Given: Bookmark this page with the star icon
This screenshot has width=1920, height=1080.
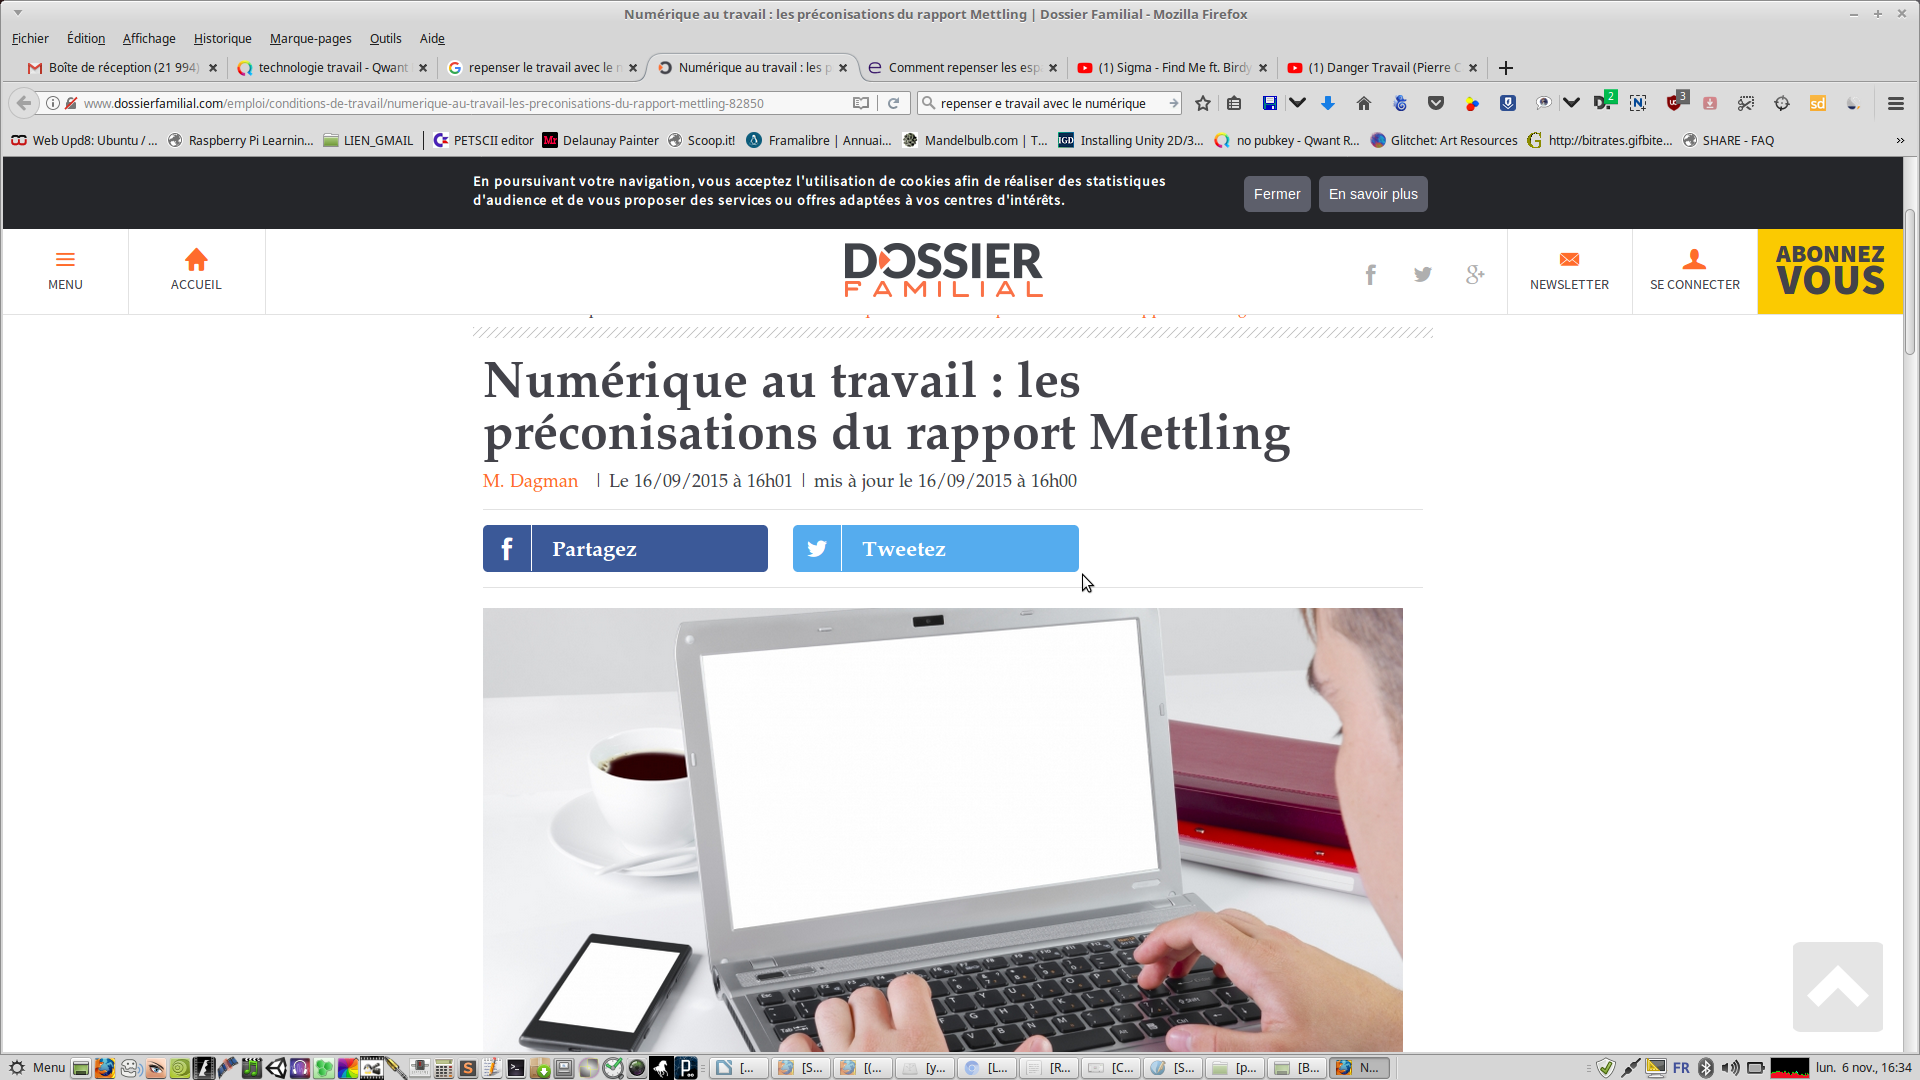Looking at the screenshot, I should 1203,103.
